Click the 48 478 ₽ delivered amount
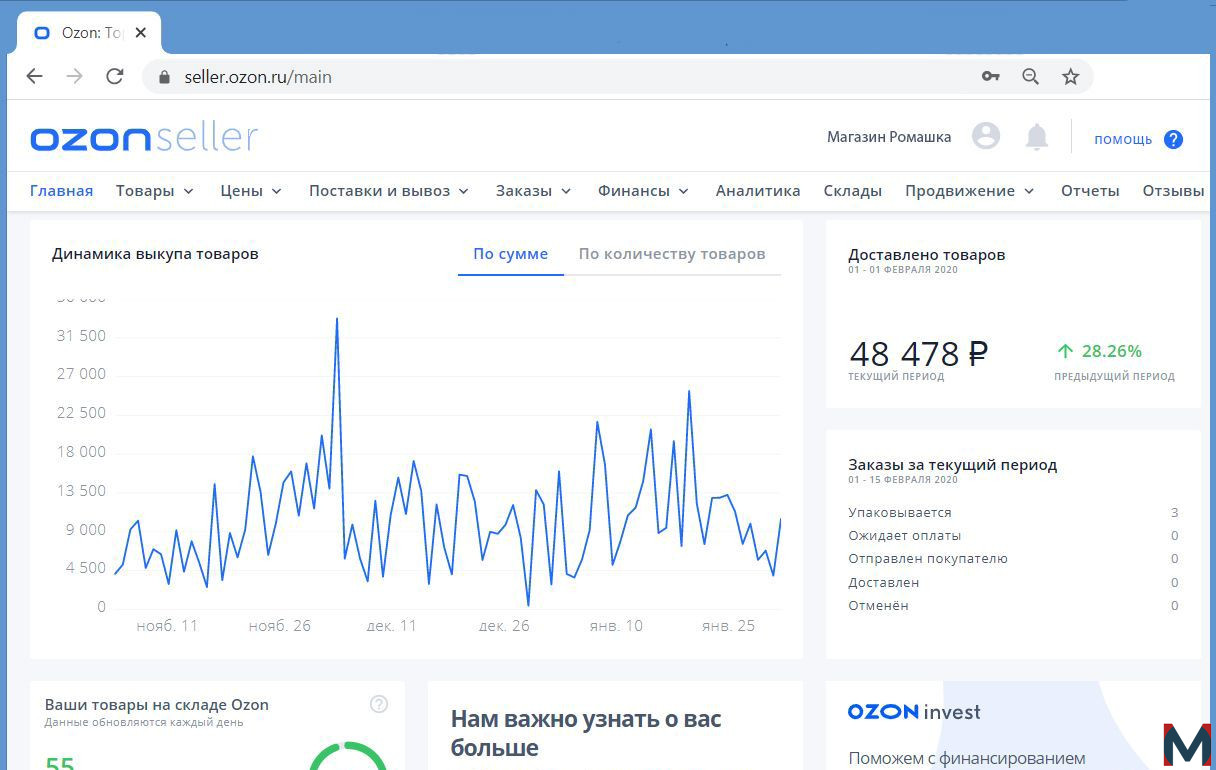The image size is (1216, 770). (918, 353)
